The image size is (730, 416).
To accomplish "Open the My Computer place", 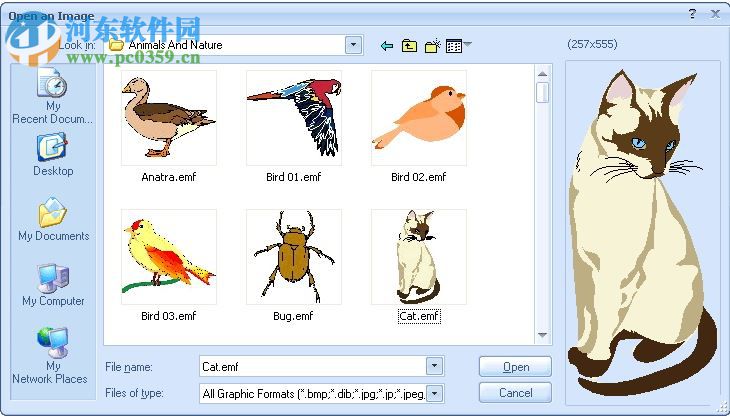I will point(53,285).
